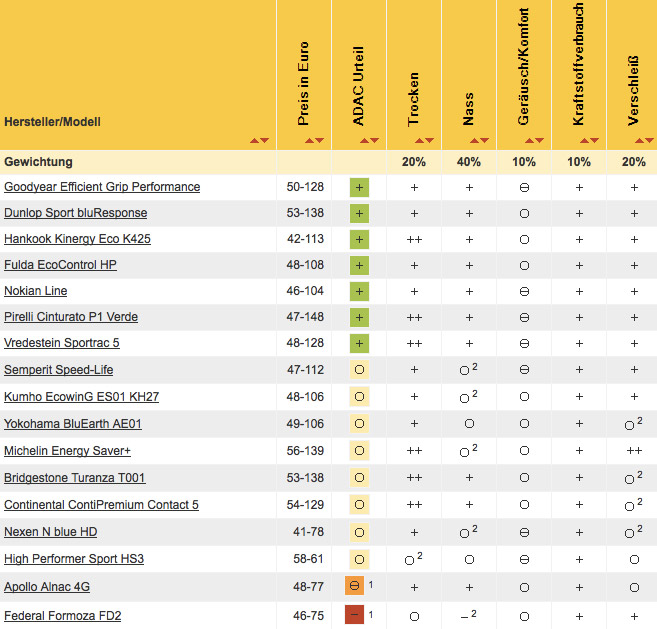This screenshot has height=629, width=657.
Task: Click High Performer Trocken rating with footnote
Action: pyautogui.click(x=414, y=559)
